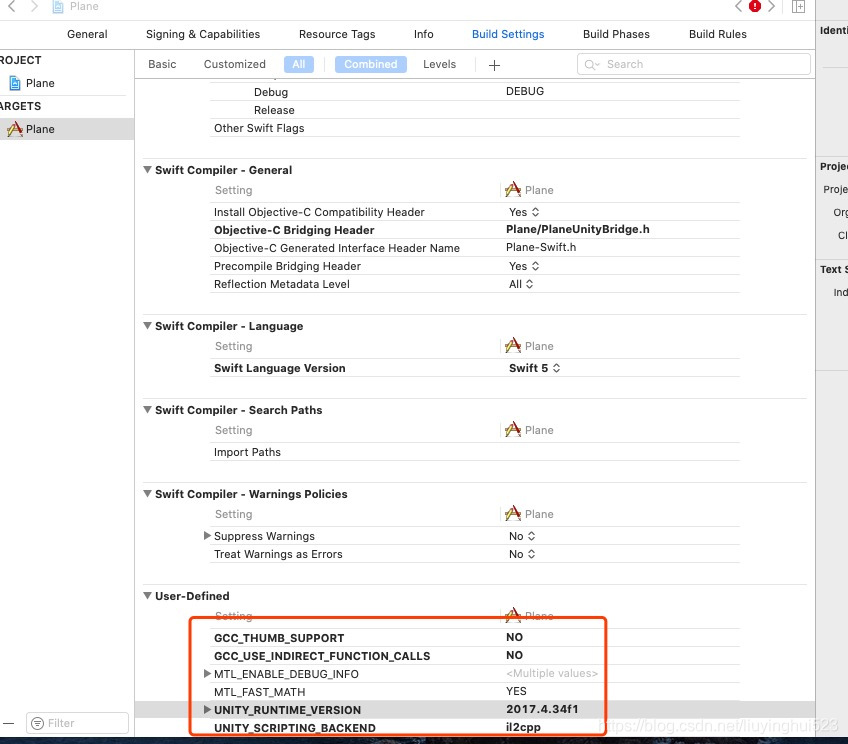
Task: Go forward with the navigation forward arrow
Action: click(34, 6)
